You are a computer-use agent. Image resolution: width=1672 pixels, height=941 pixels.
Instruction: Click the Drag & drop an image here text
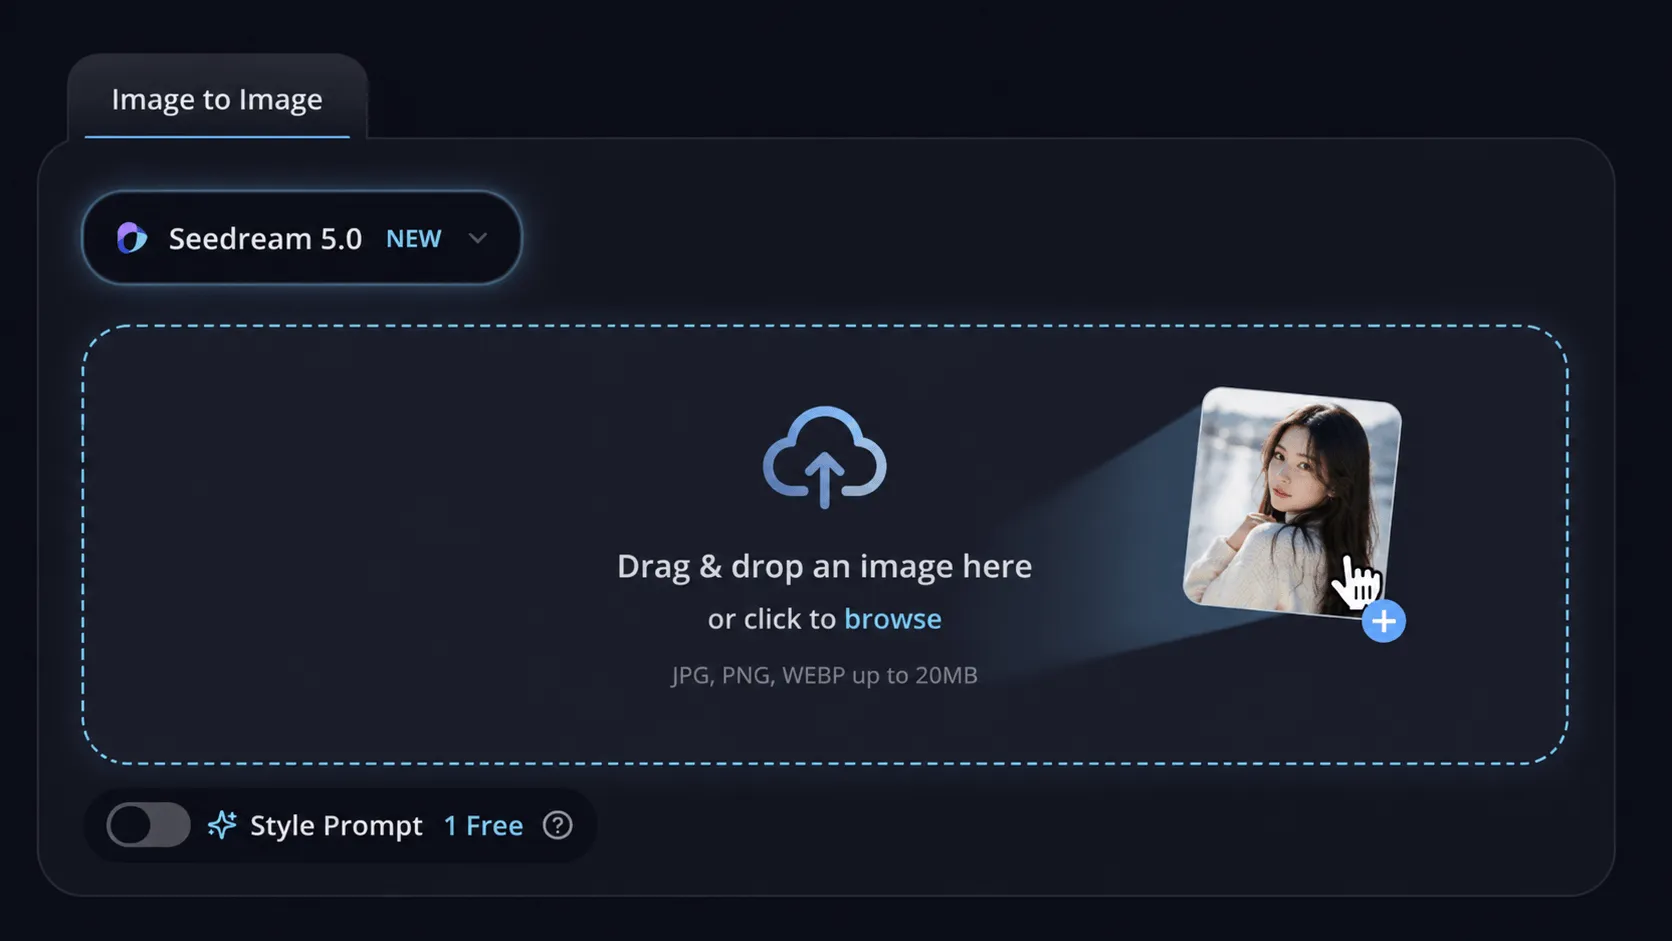(x=825, y=566)
